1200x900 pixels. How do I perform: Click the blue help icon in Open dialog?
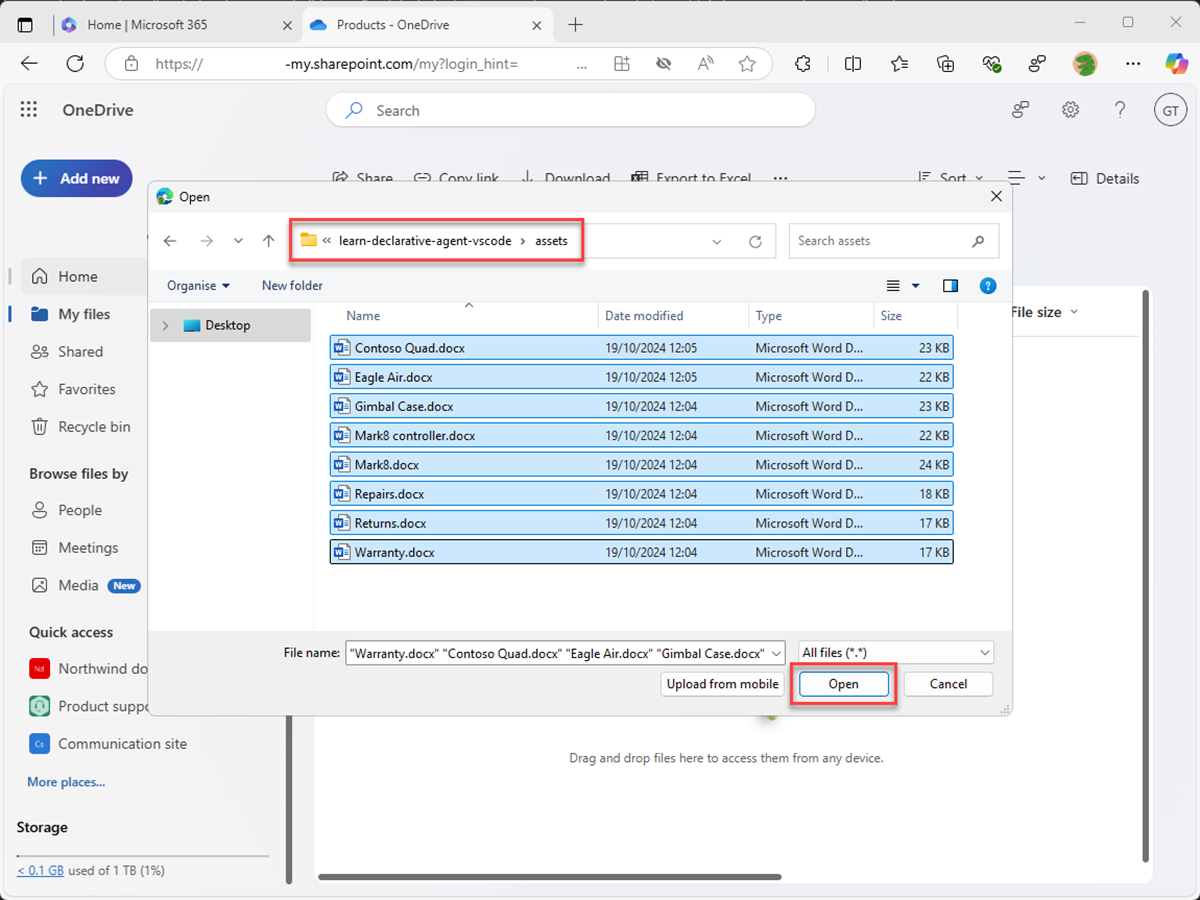[988, 286]
